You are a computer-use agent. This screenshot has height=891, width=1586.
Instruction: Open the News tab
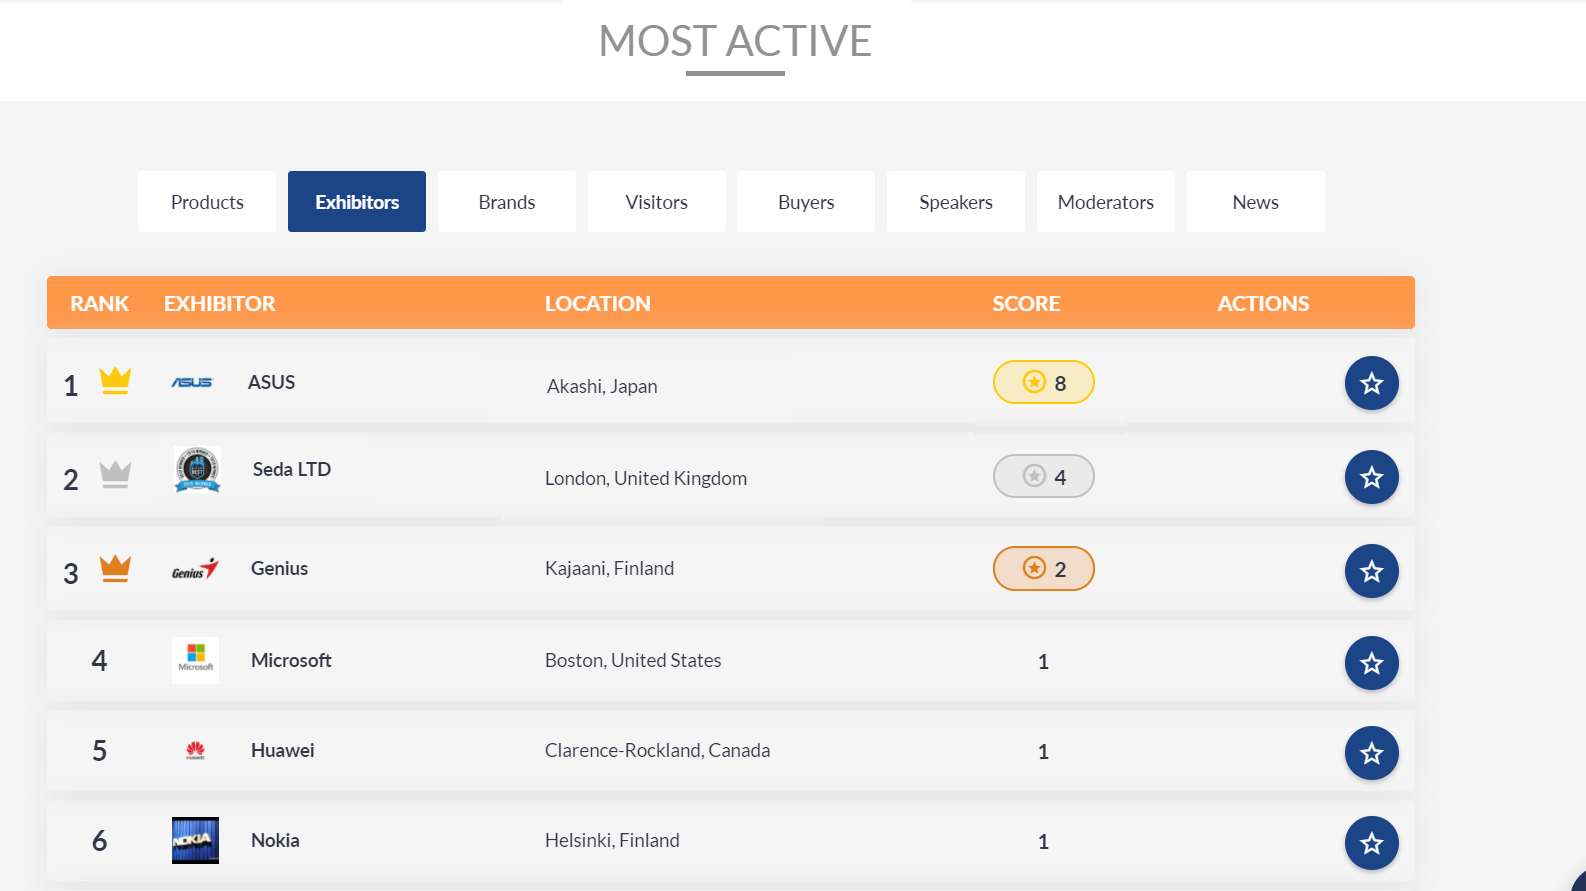[x=1256, y=202]
